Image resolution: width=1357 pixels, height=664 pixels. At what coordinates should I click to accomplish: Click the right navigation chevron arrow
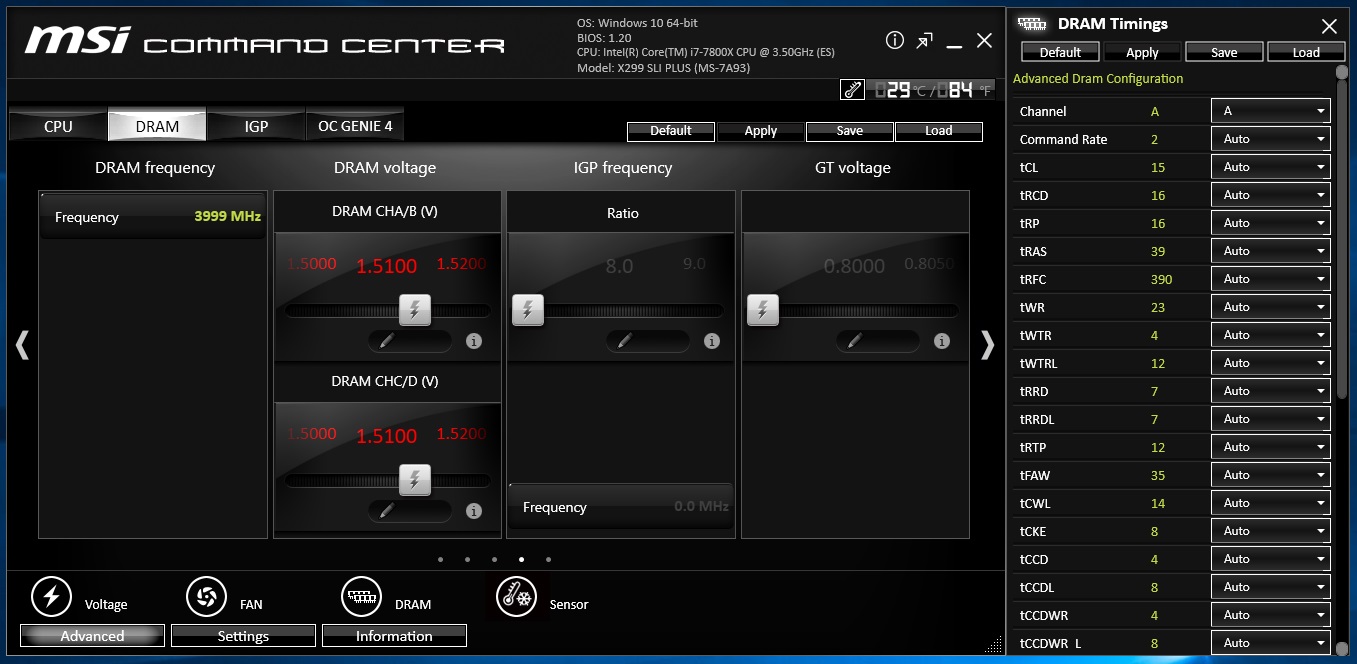988,344
